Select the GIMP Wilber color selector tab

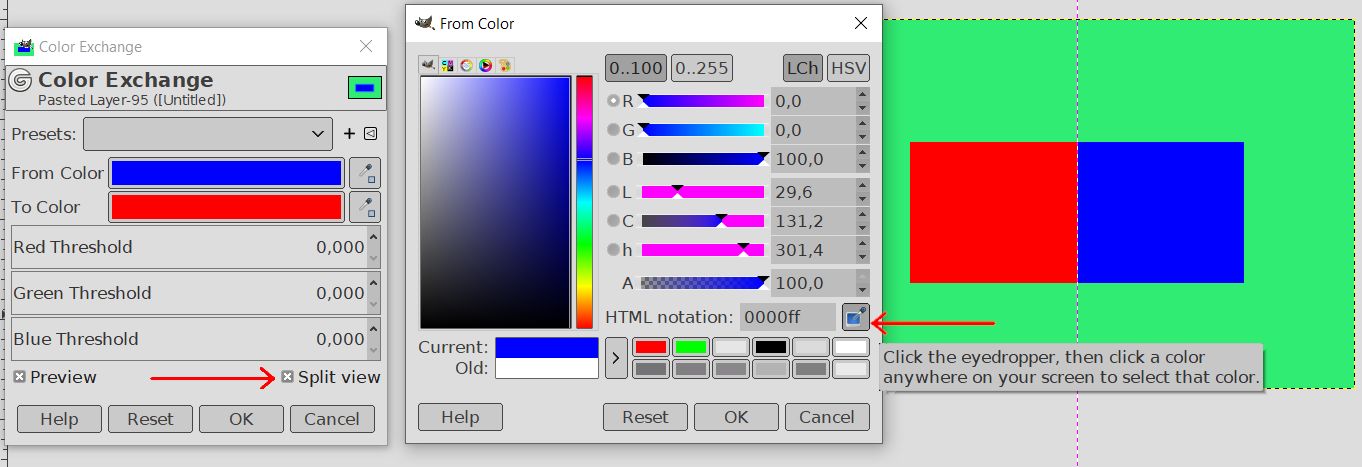[428, 65]
